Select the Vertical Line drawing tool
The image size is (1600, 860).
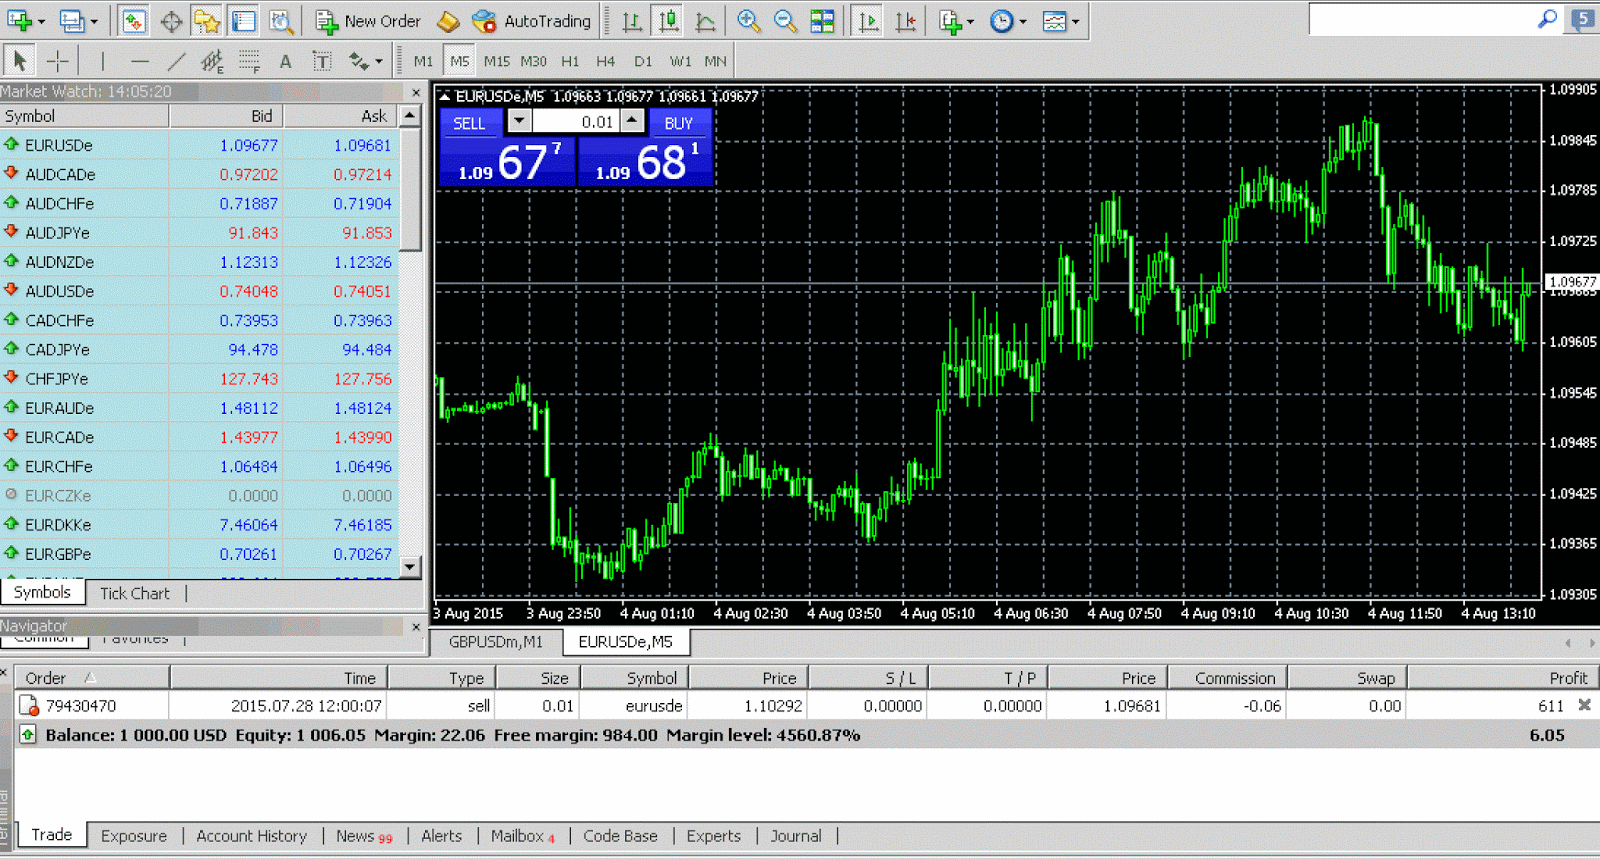[x=102, y=61]
